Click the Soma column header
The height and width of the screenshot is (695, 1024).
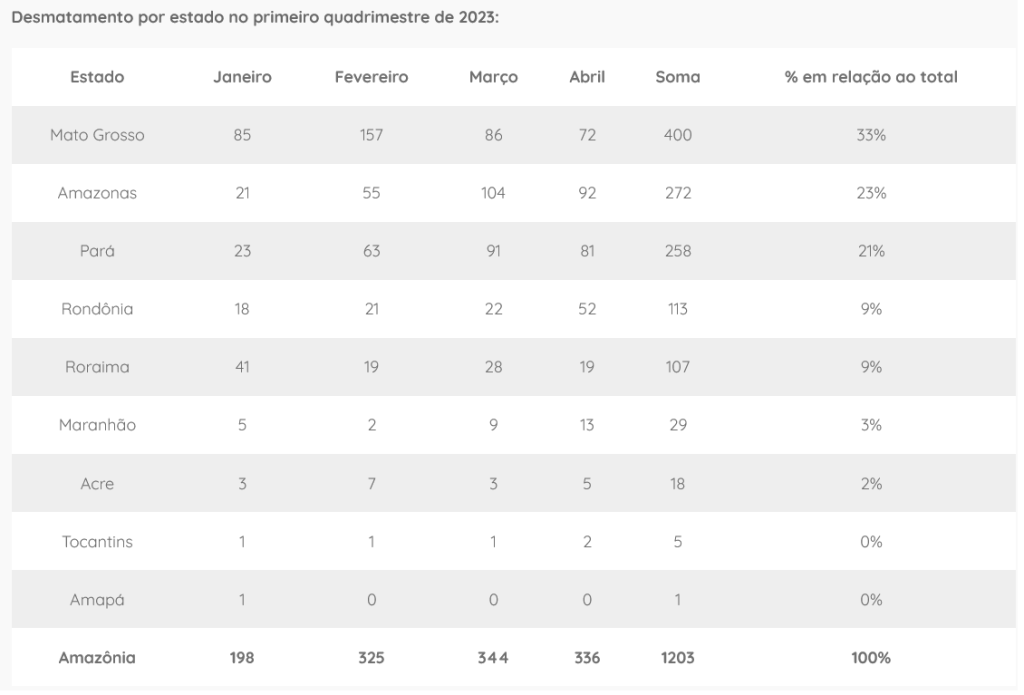(x=678, y=77)
